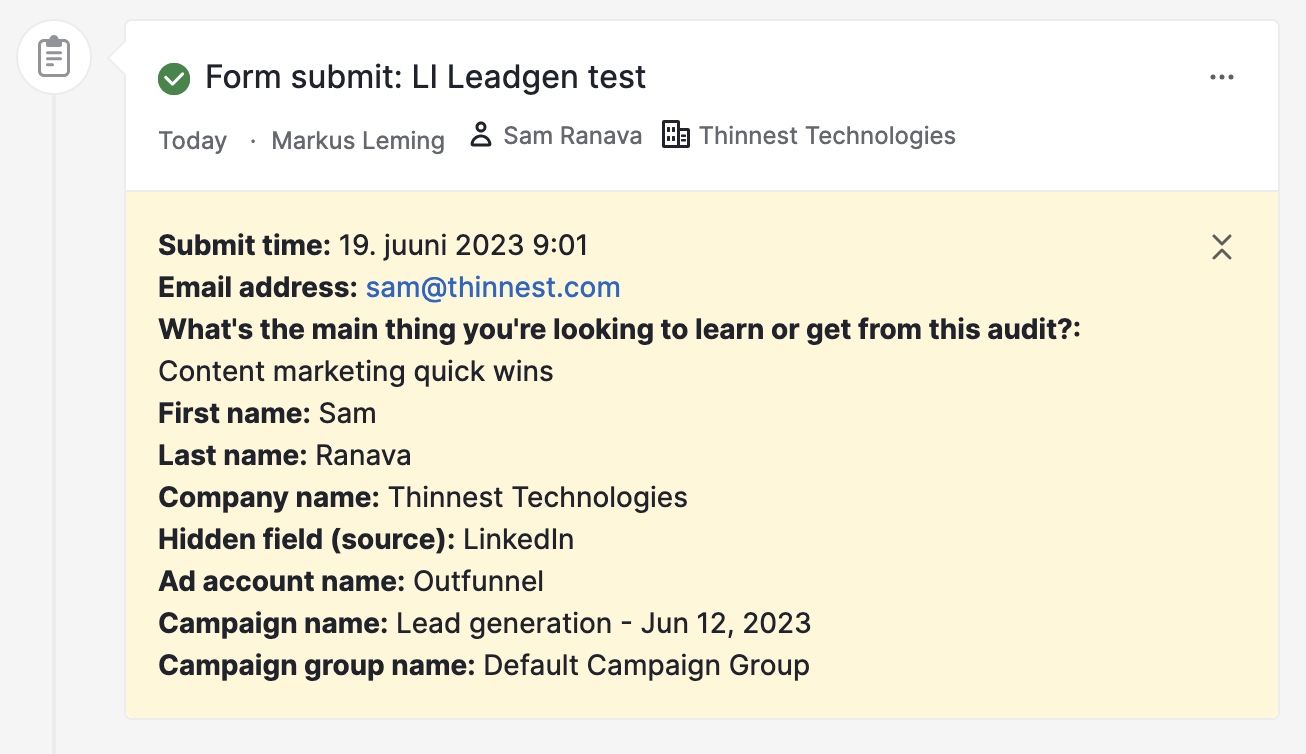Click the "Default Campaign Group" text

coord(646,666)
